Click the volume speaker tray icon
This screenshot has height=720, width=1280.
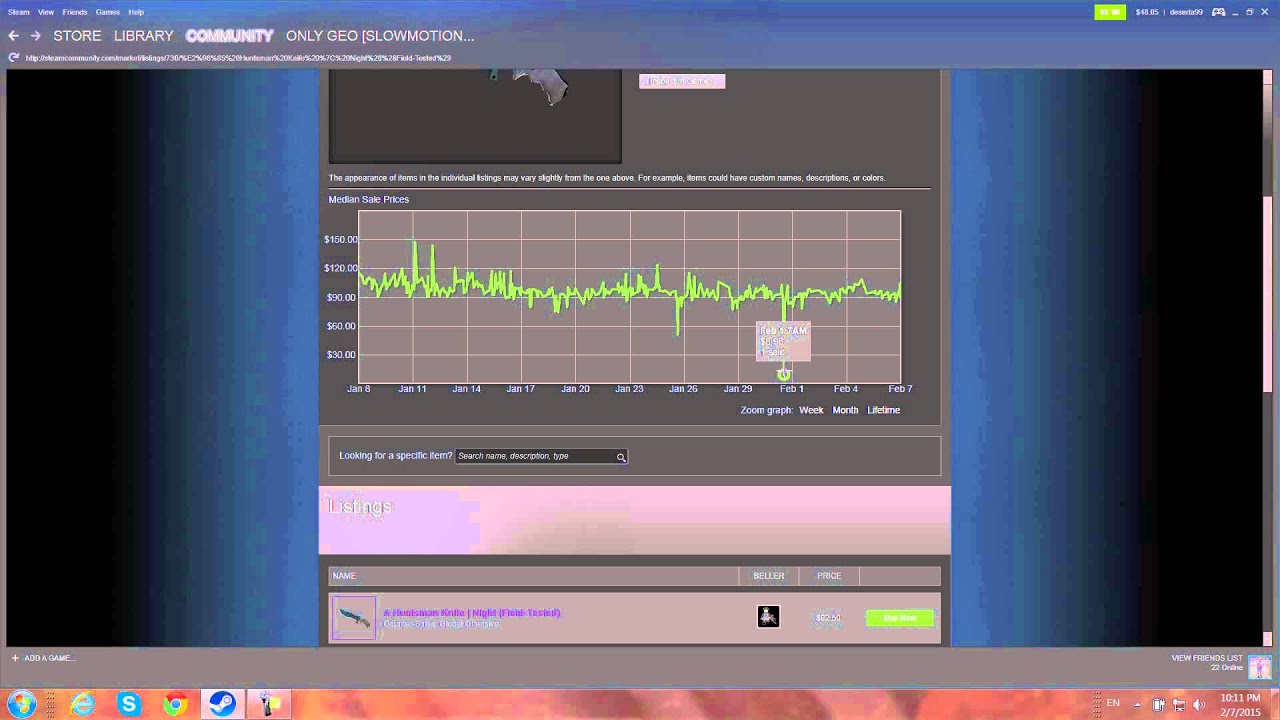click(x=1199, y=705)
